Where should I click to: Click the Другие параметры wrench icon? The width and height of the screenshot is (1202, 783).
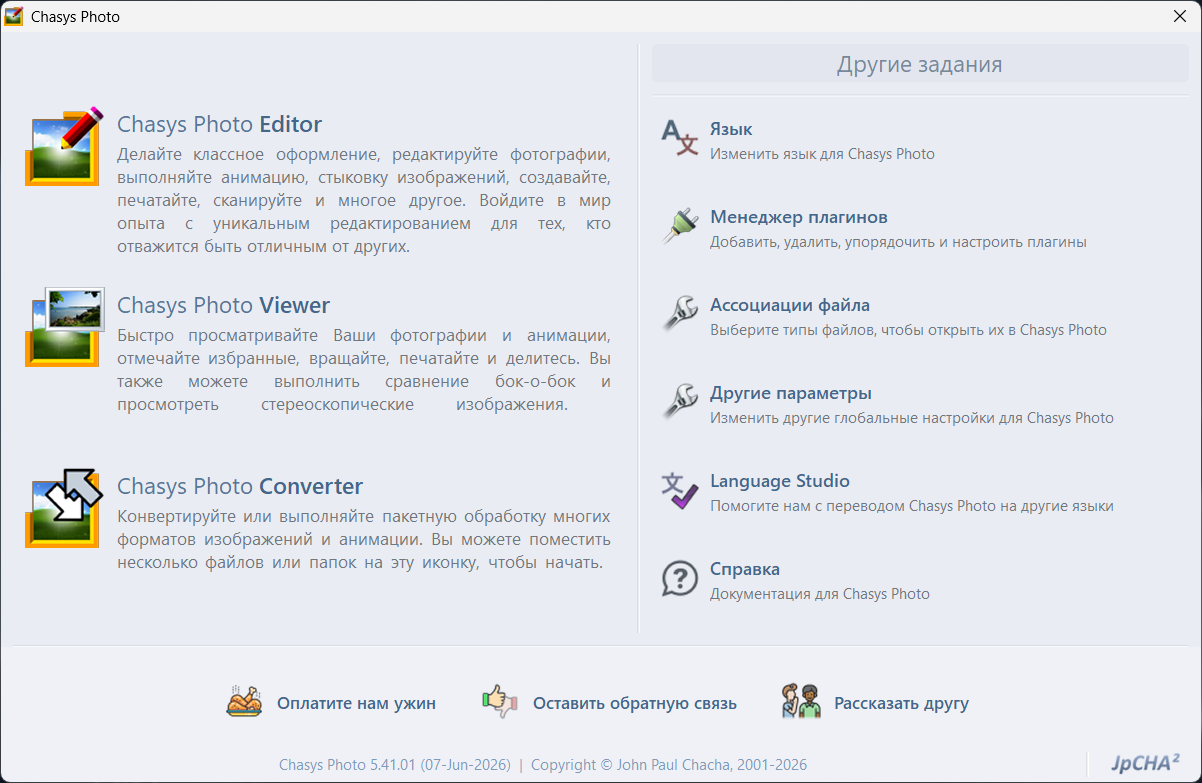[x=680, y=401]
